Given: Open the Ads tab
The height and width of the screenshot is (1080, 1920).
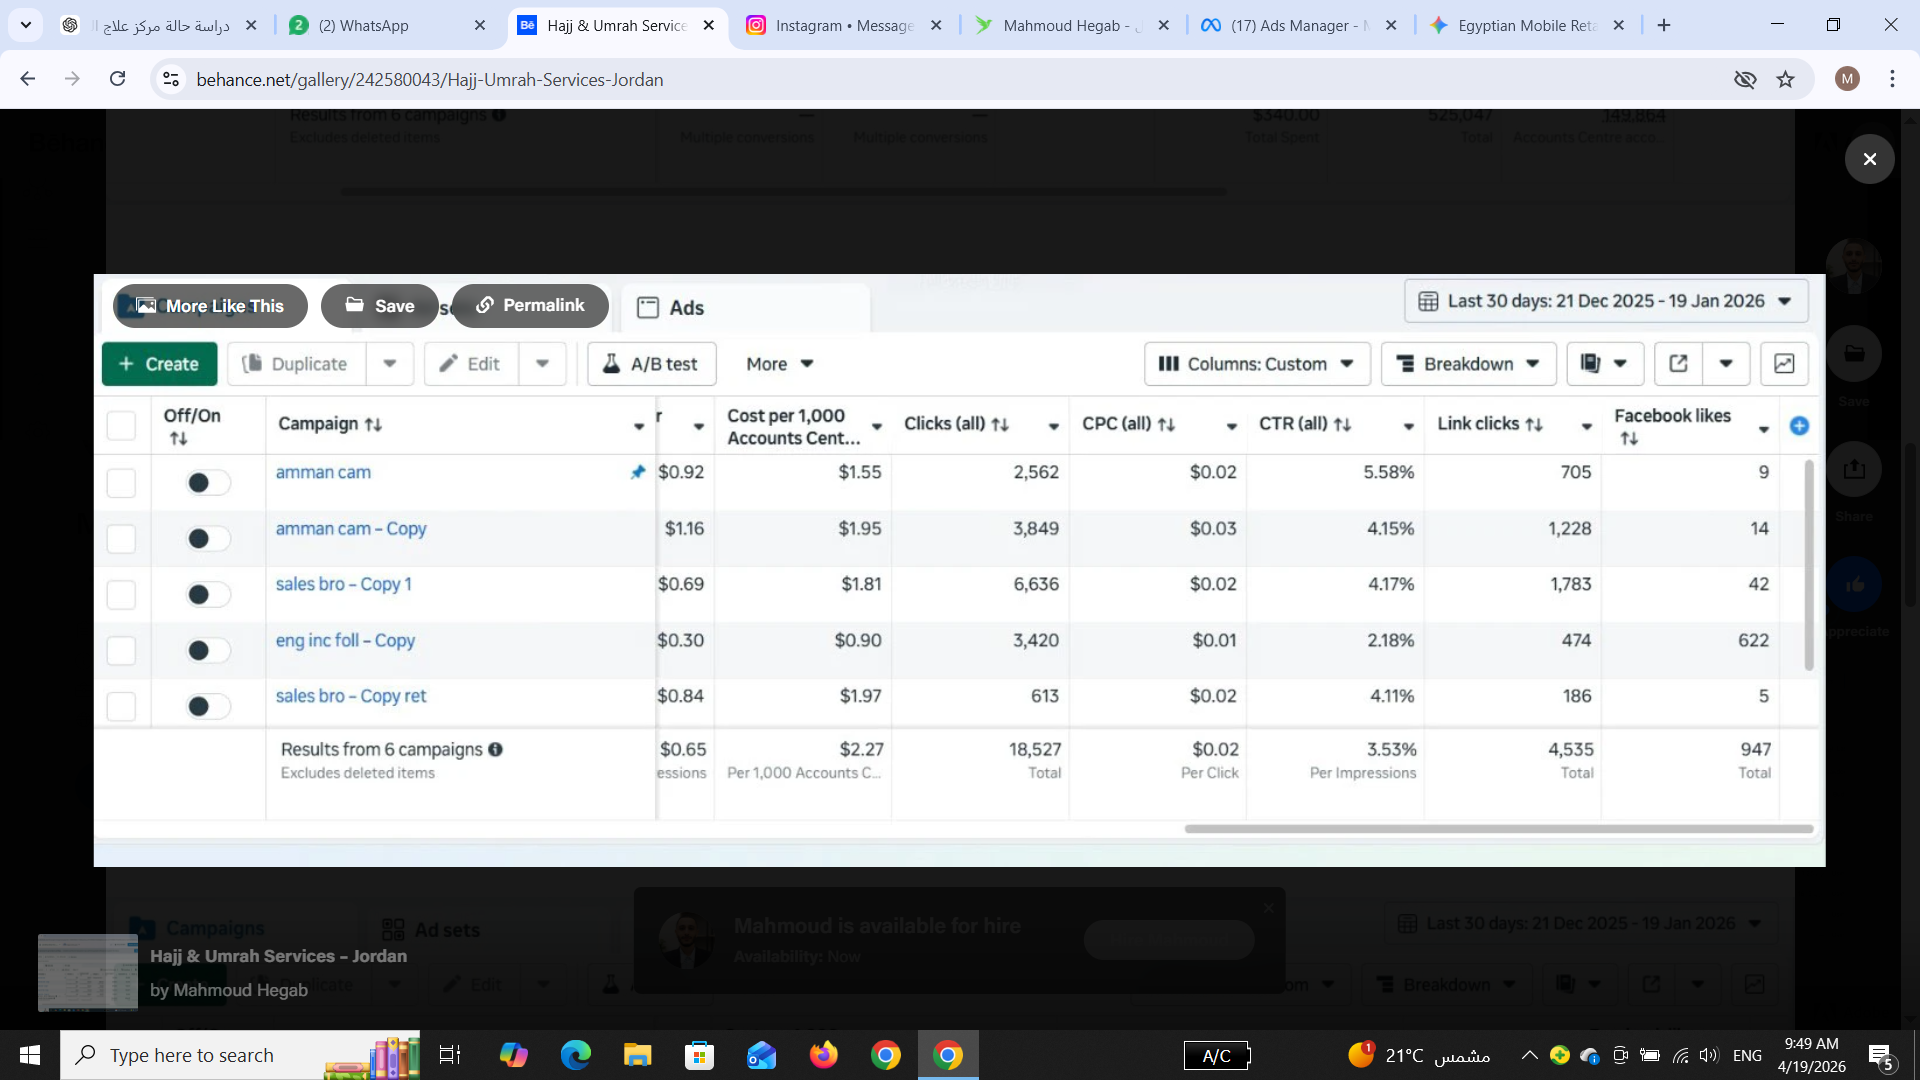Looking at the screenshot, I should tap(671, 308).
